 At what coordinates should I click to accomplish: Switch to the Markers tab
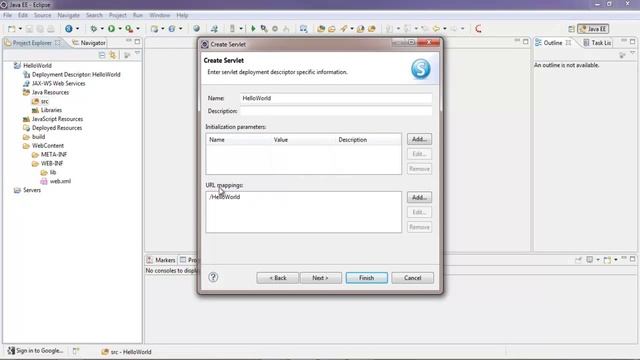pos(161,260)
